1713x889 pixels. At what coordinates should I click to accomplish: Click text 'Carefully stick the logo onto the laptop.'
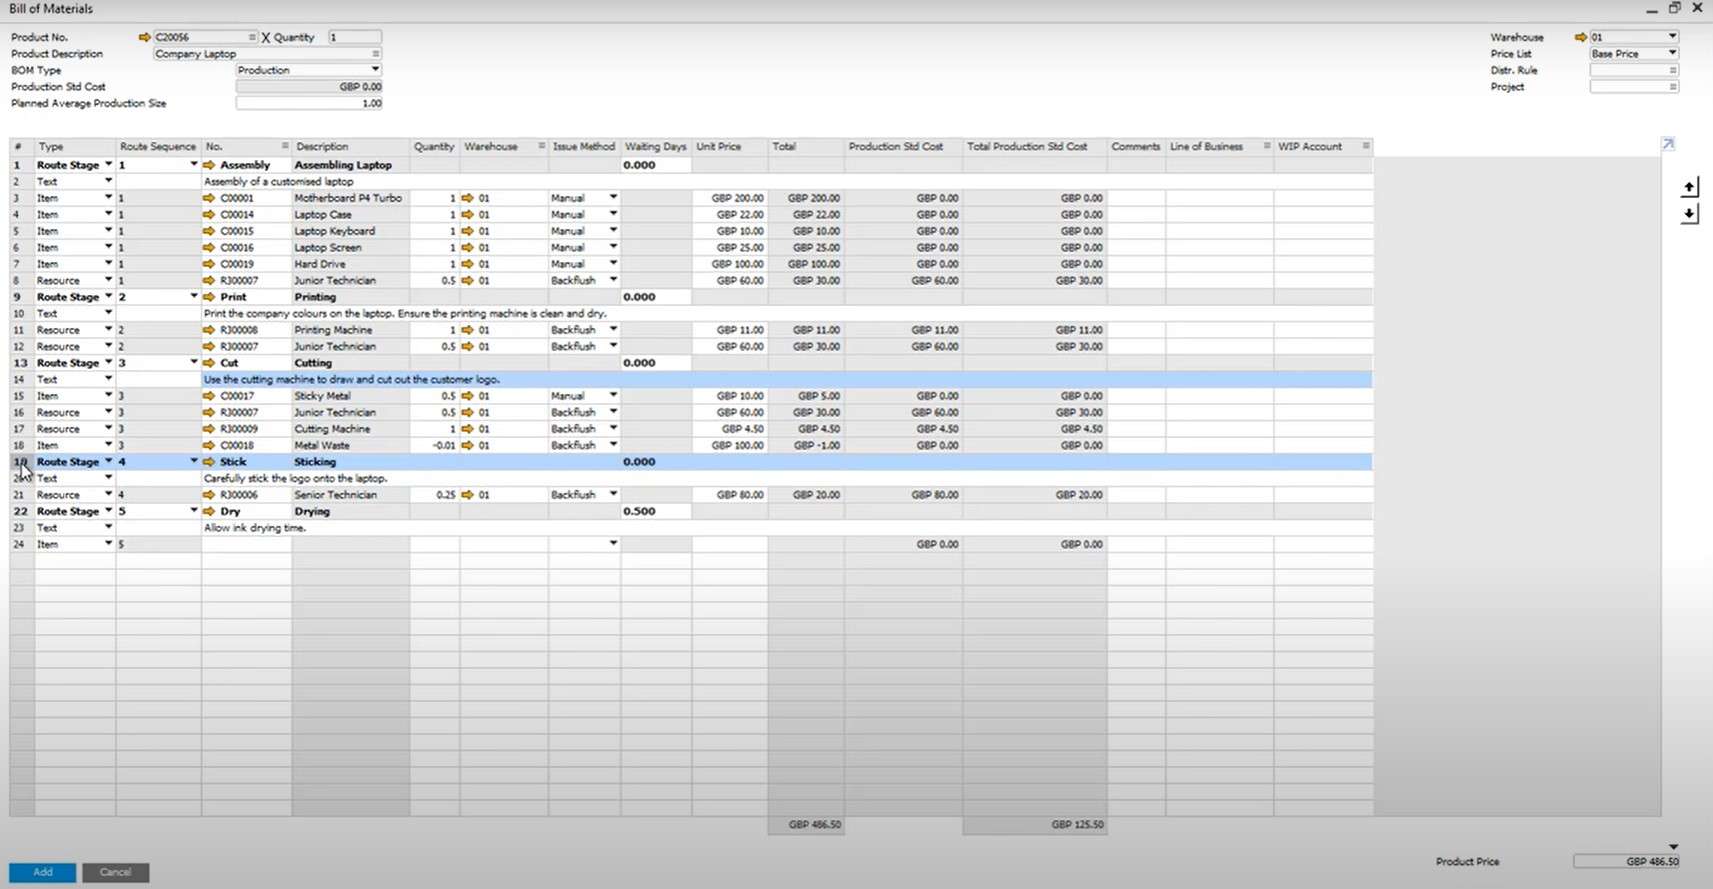(296, 478)
